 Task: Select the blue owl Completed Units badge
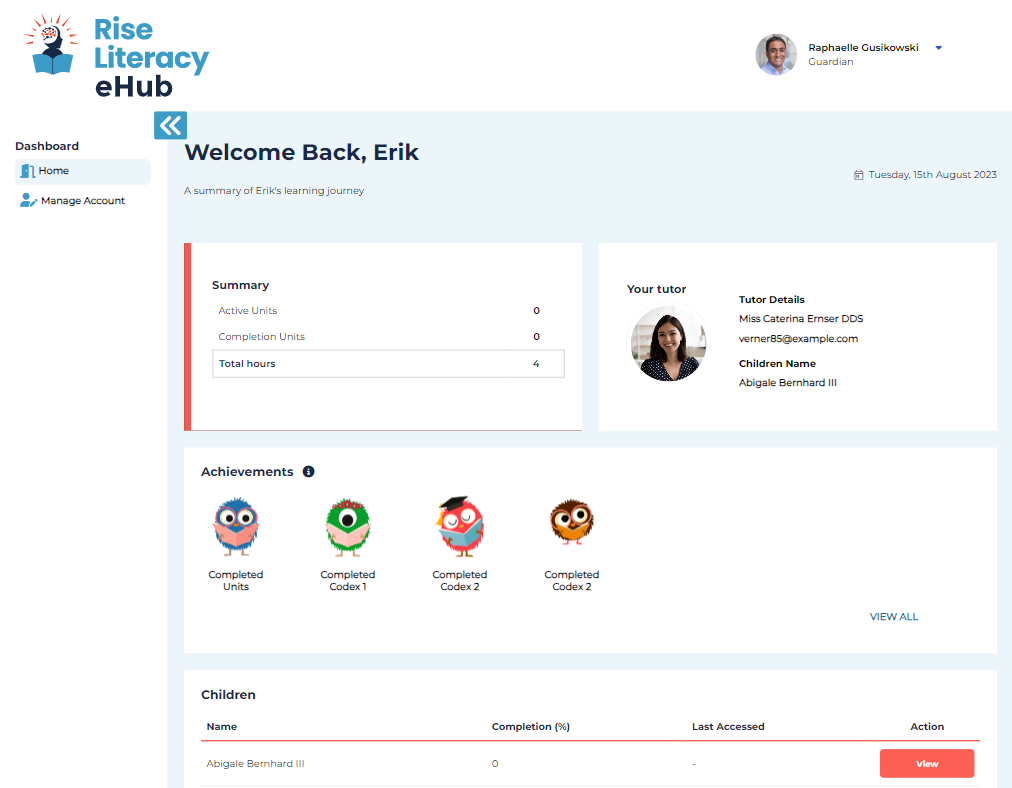point(236,527)
